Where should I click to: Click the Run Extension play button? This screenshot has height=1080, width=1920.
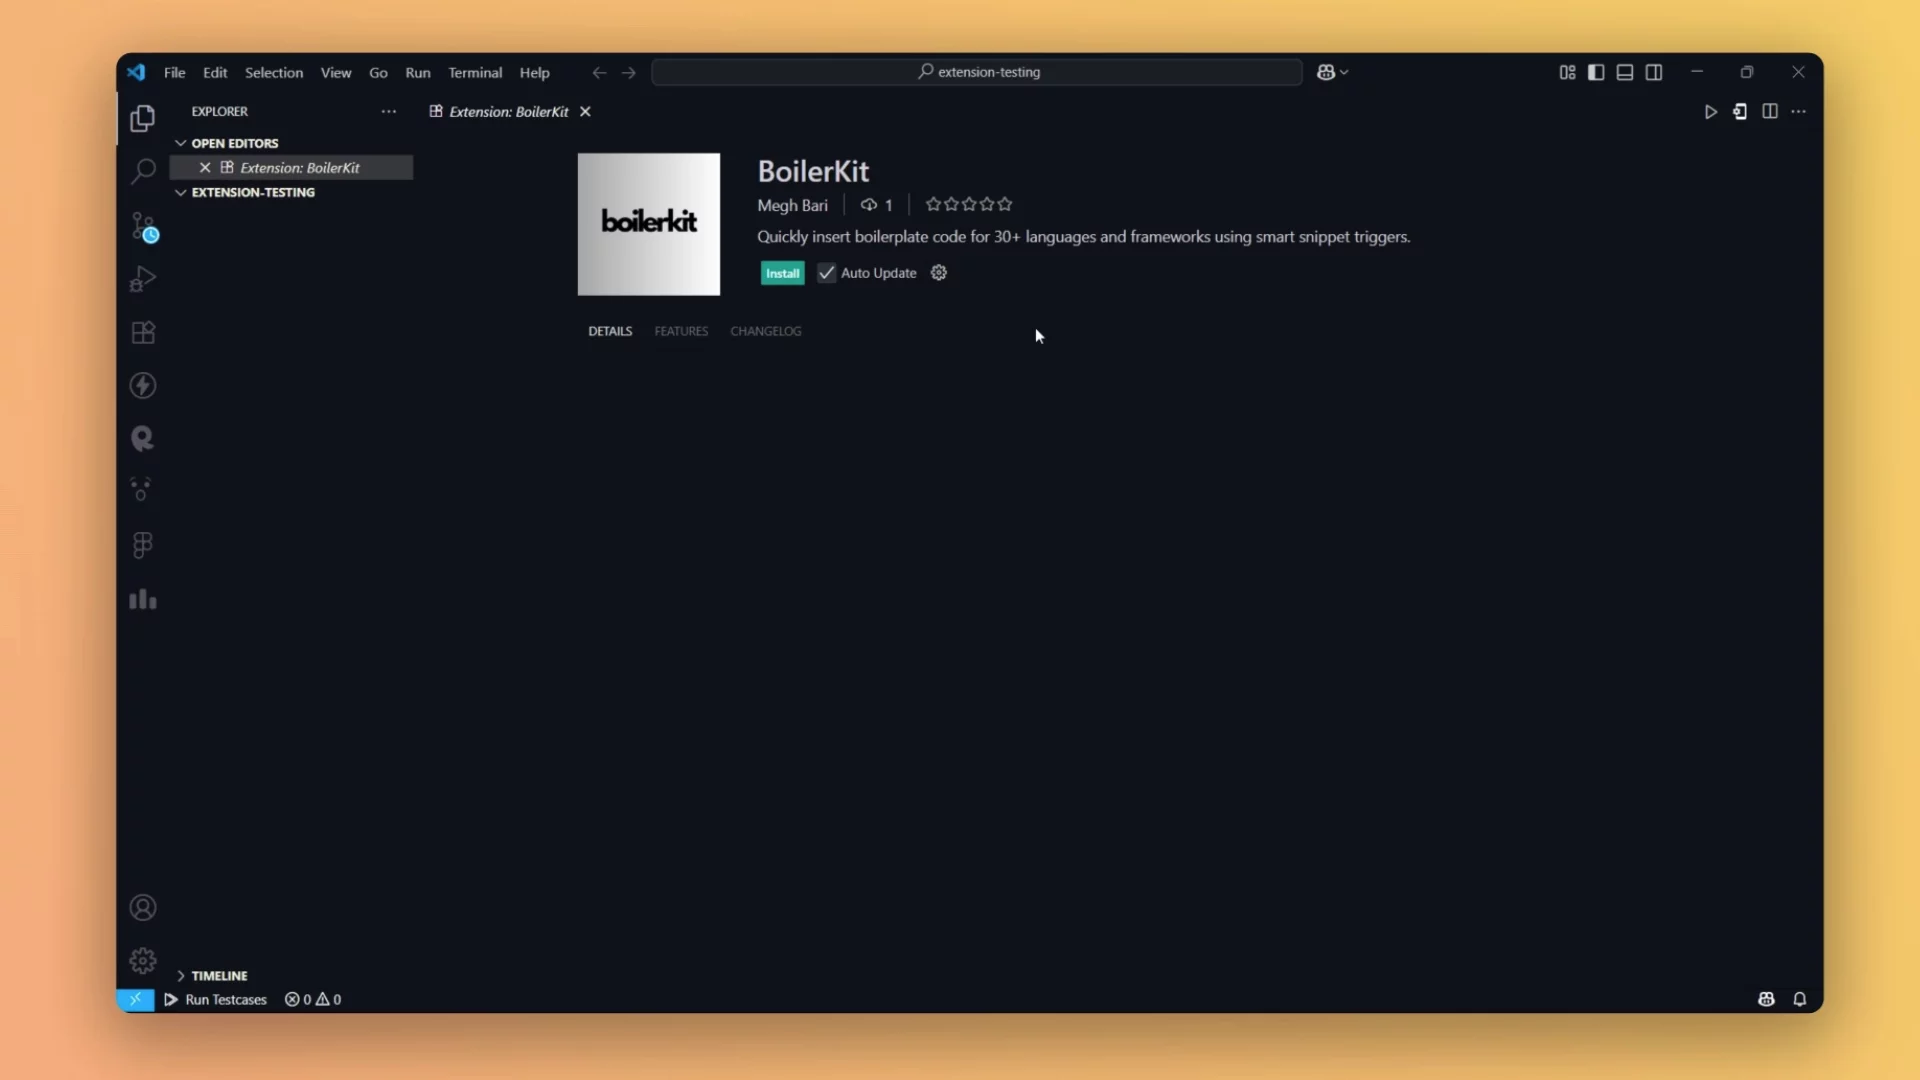coord(1711,112)
